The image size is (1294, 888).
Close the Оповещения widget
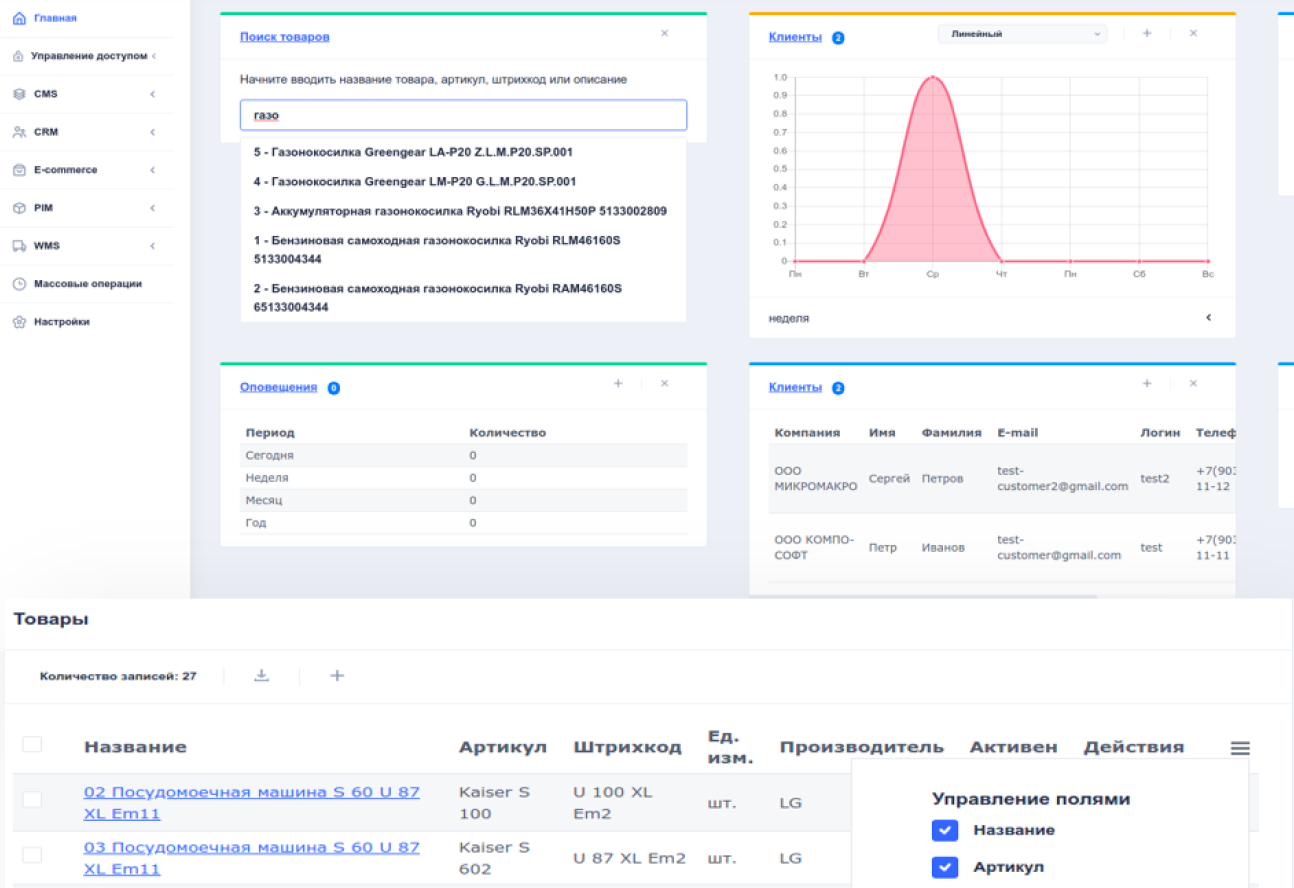pos(664,384)
